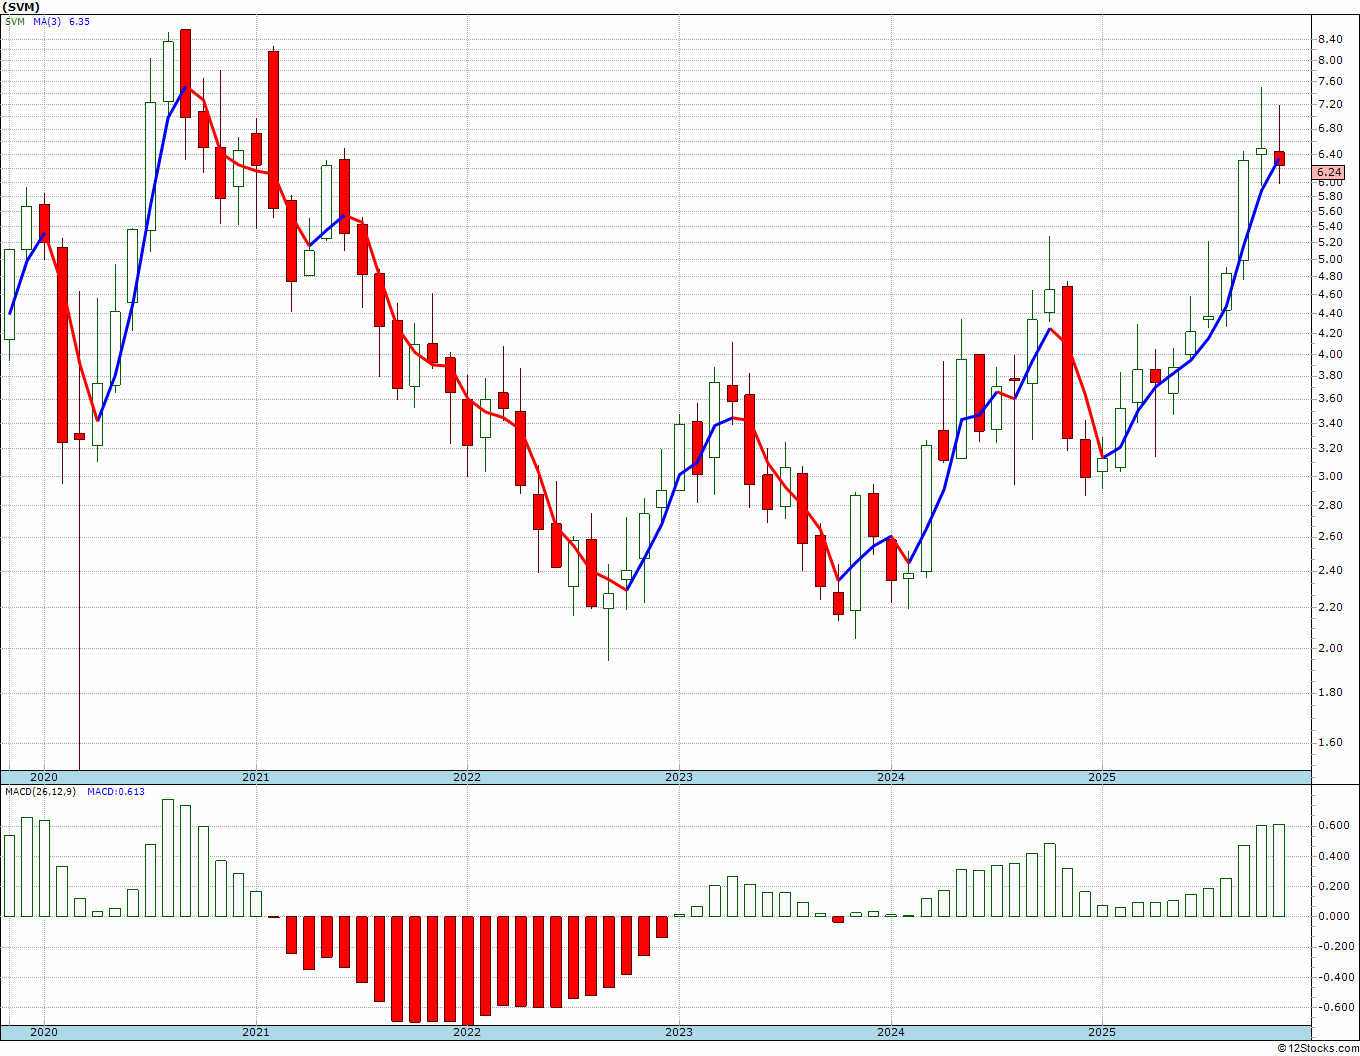Select 2022 on the MACD panel time axis
Image resolution: width=1360 pixels, height=1056 pixels.
point(467,1032)
